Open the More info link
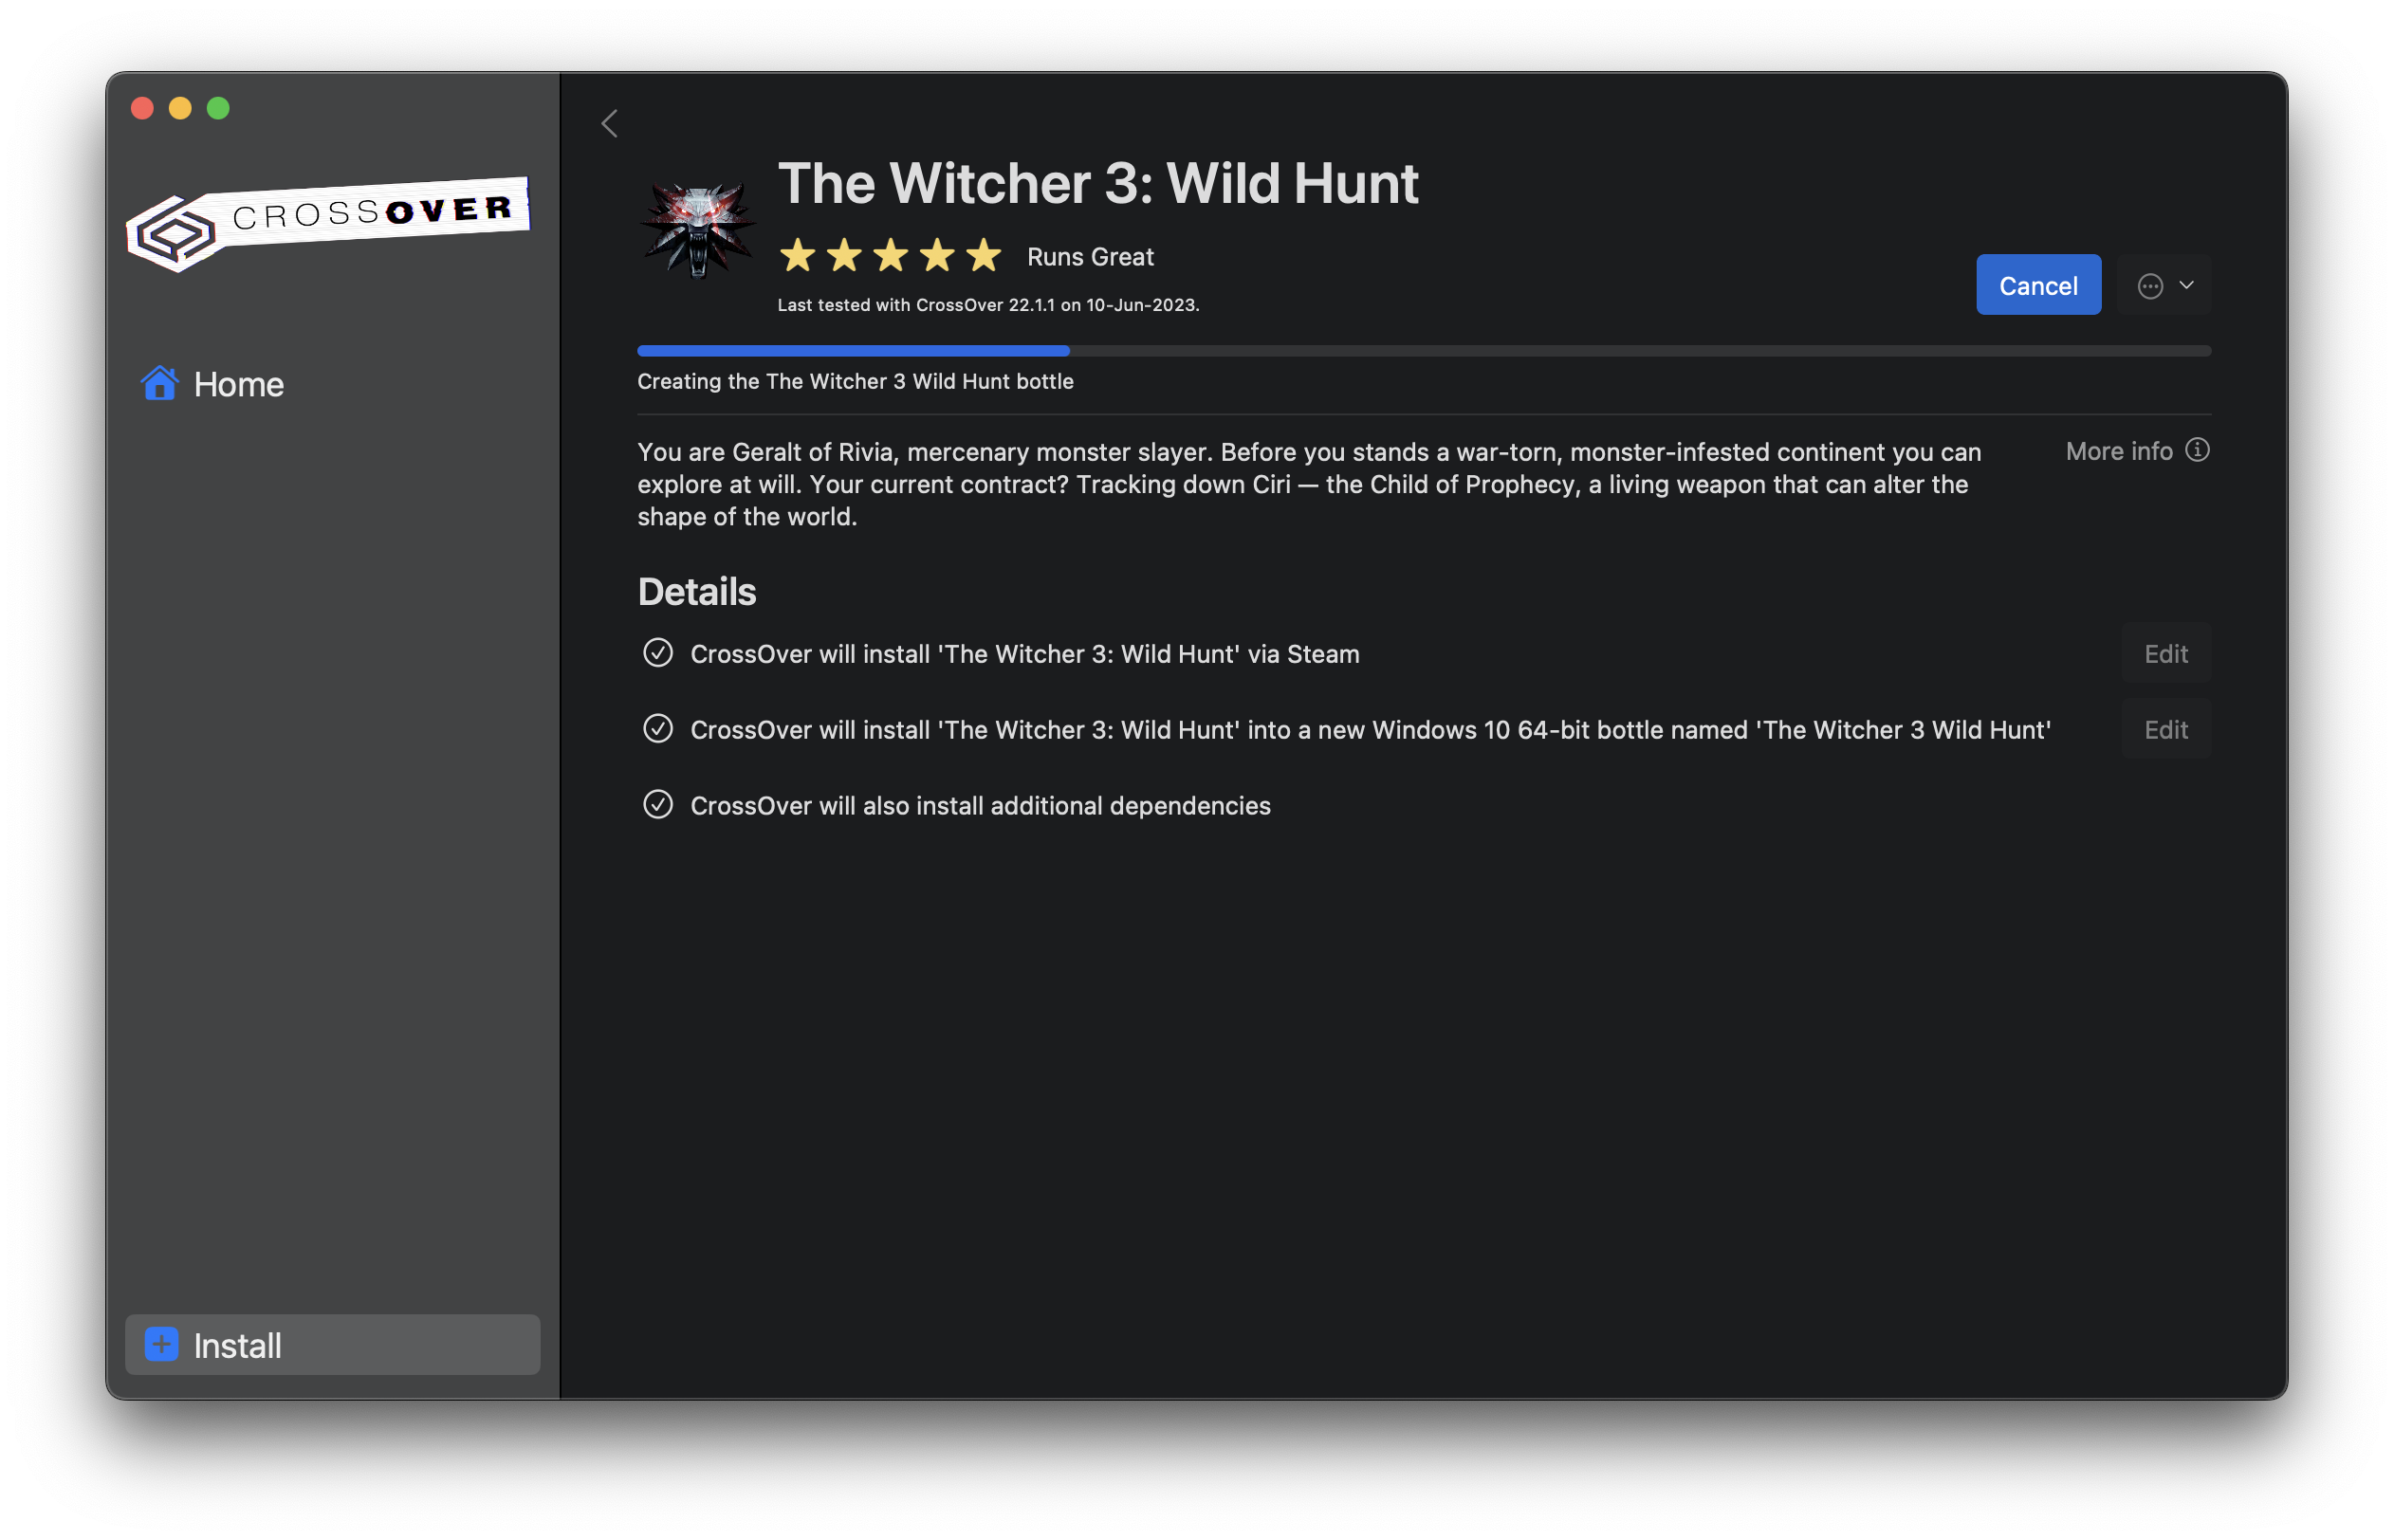The height and width of the screenshot is (1540, 2394). tap(2119, 451)
